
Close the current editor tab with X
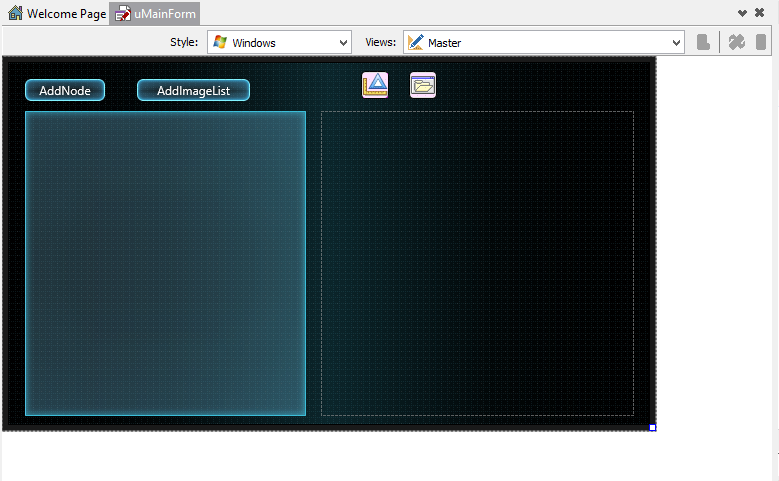(x=759, y=13)
